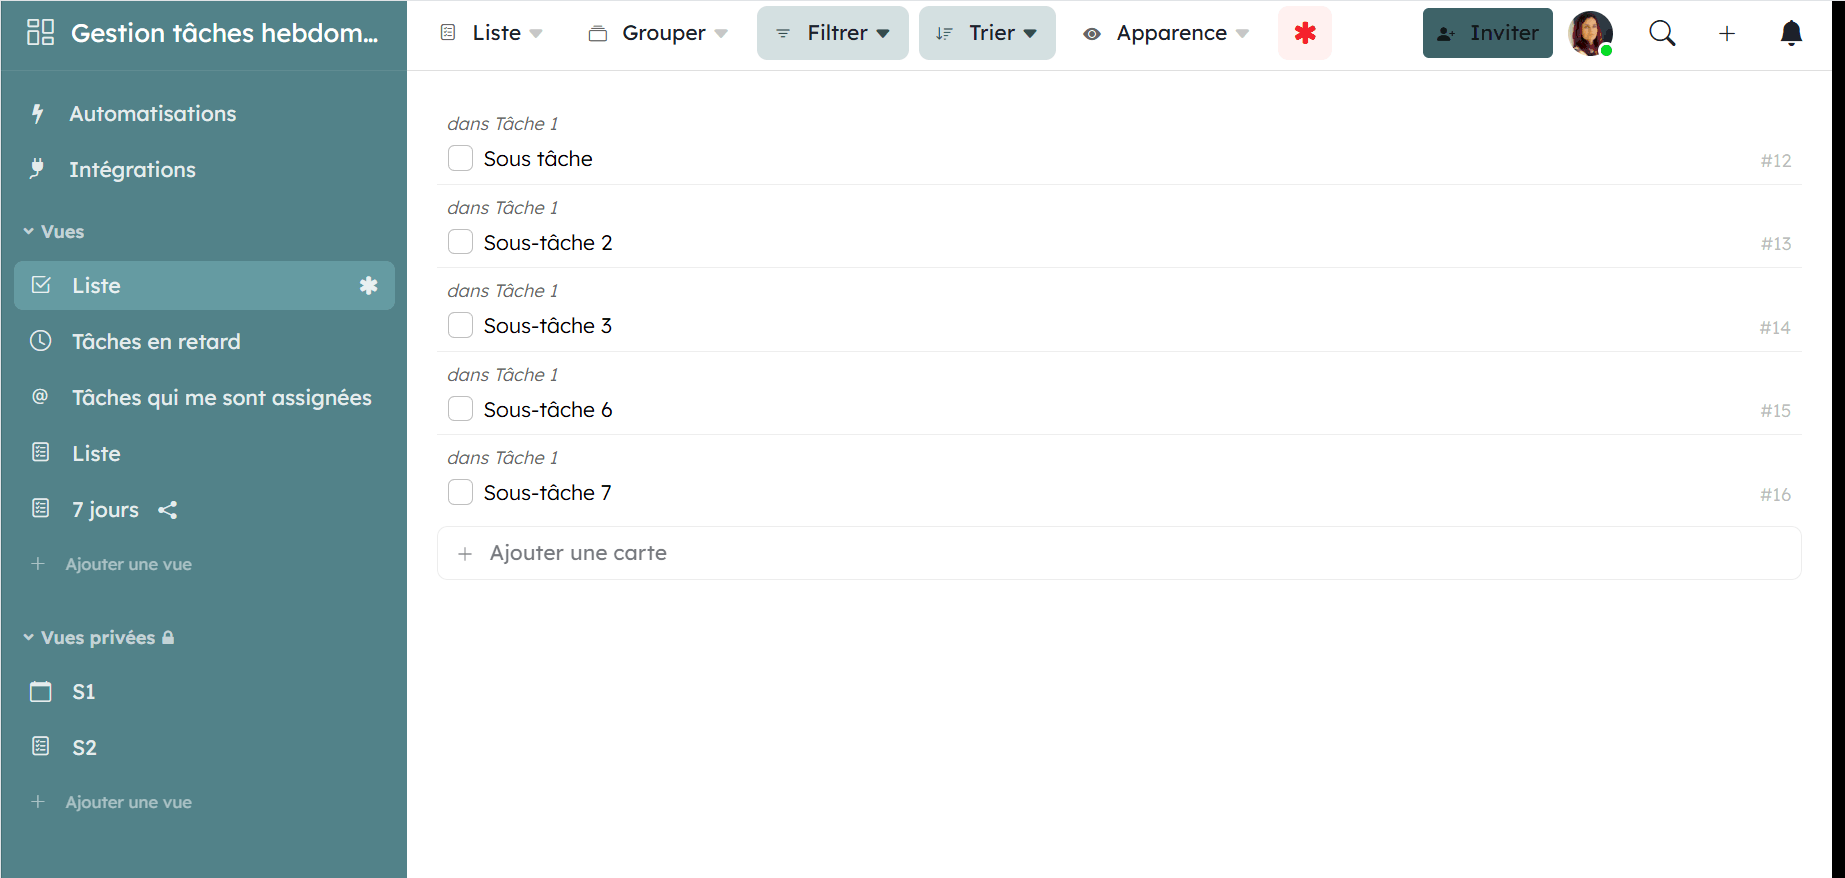This screenshot has height=878, width=1845.
Task: Click the asterisk icon on active Liste view
Action: [x=368, y=286]
